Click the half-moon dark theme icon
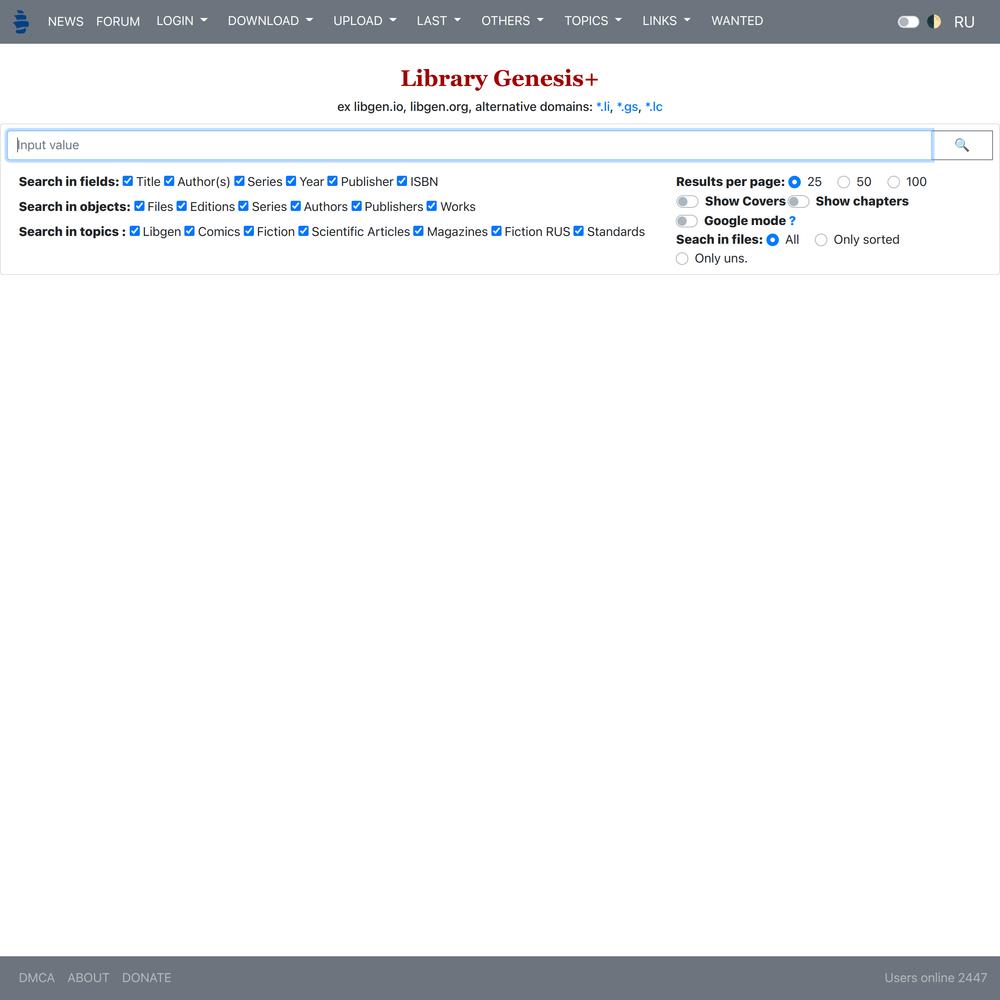The image size is (1000, 1000). [934, 22]
